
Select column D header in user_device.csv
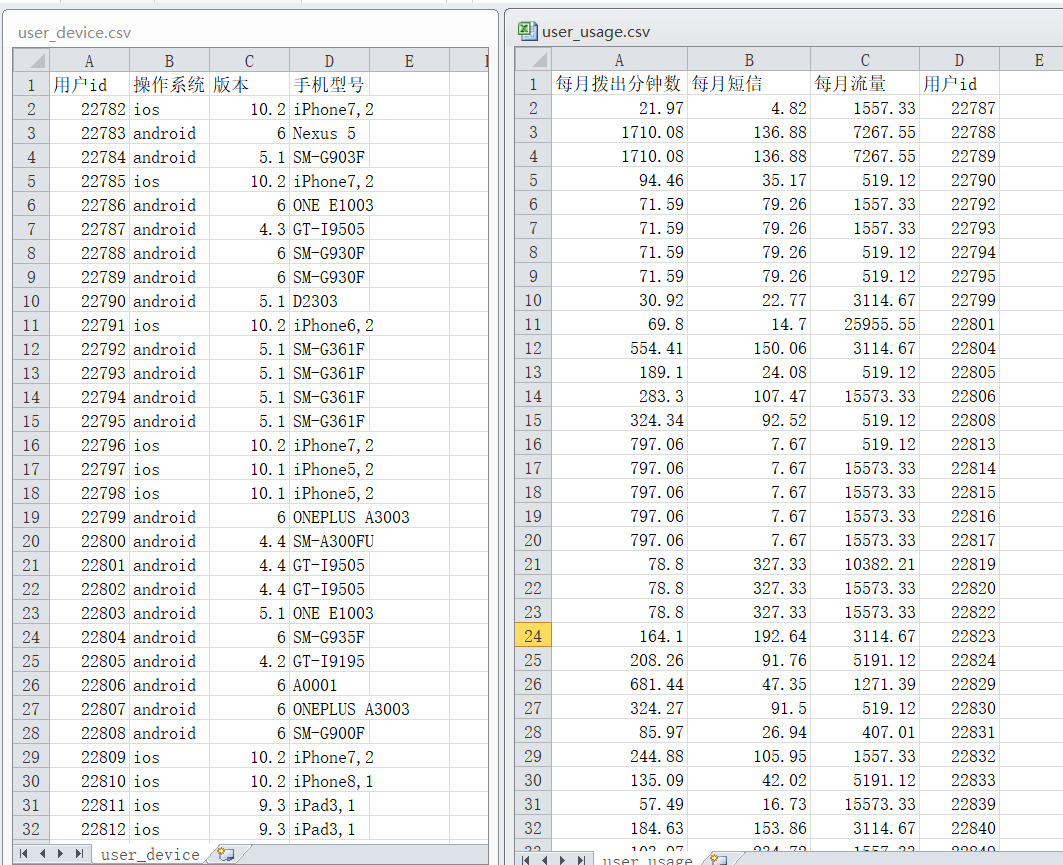(329, 61)
